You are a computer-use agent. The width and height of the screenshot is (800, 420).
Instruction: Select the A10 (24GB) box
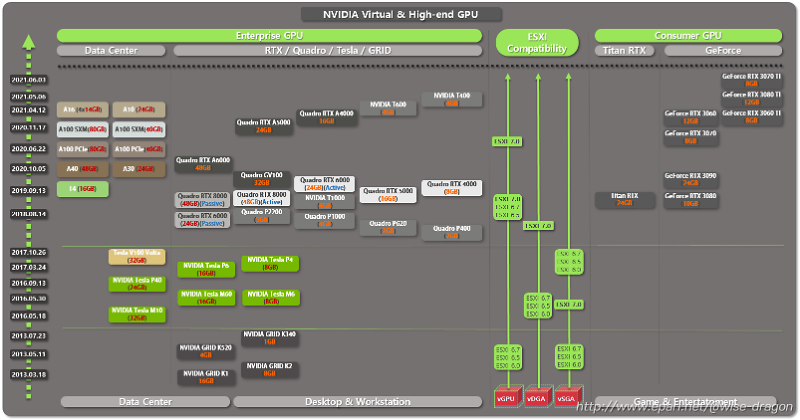139,109
